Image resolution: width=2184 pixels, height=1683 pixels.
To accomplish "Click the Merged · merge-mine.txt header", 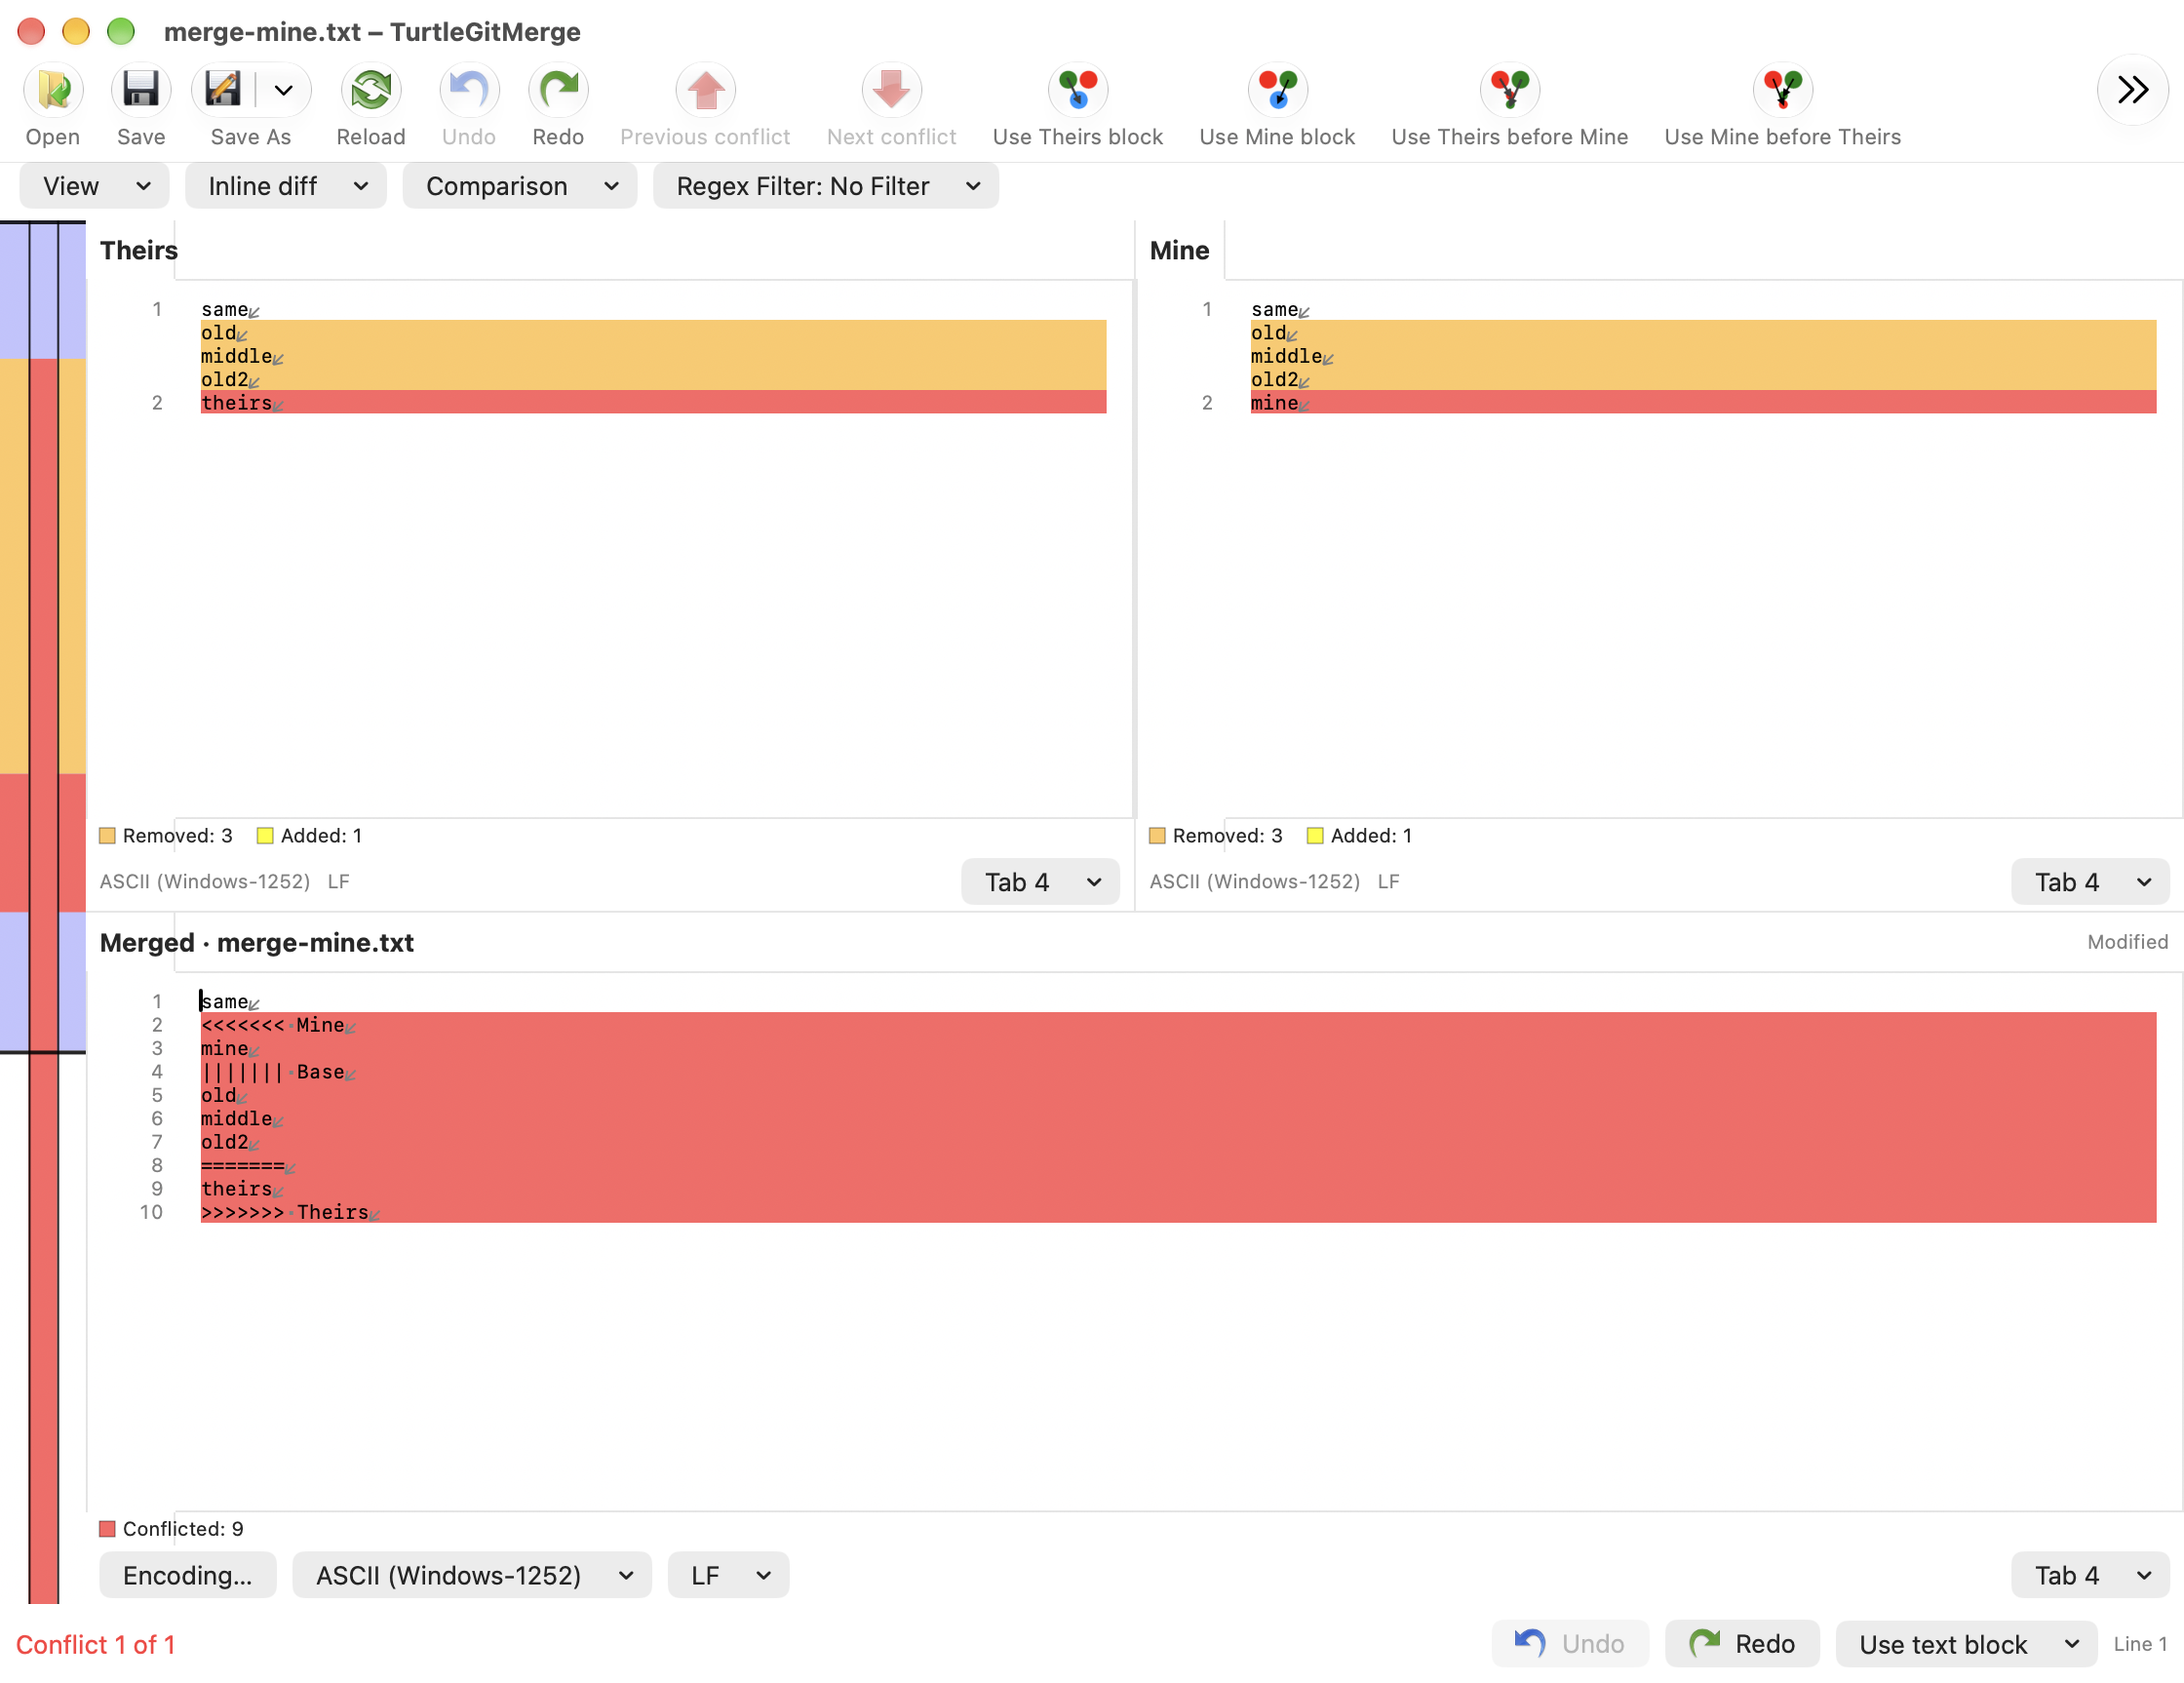I will tap(257, 943).
